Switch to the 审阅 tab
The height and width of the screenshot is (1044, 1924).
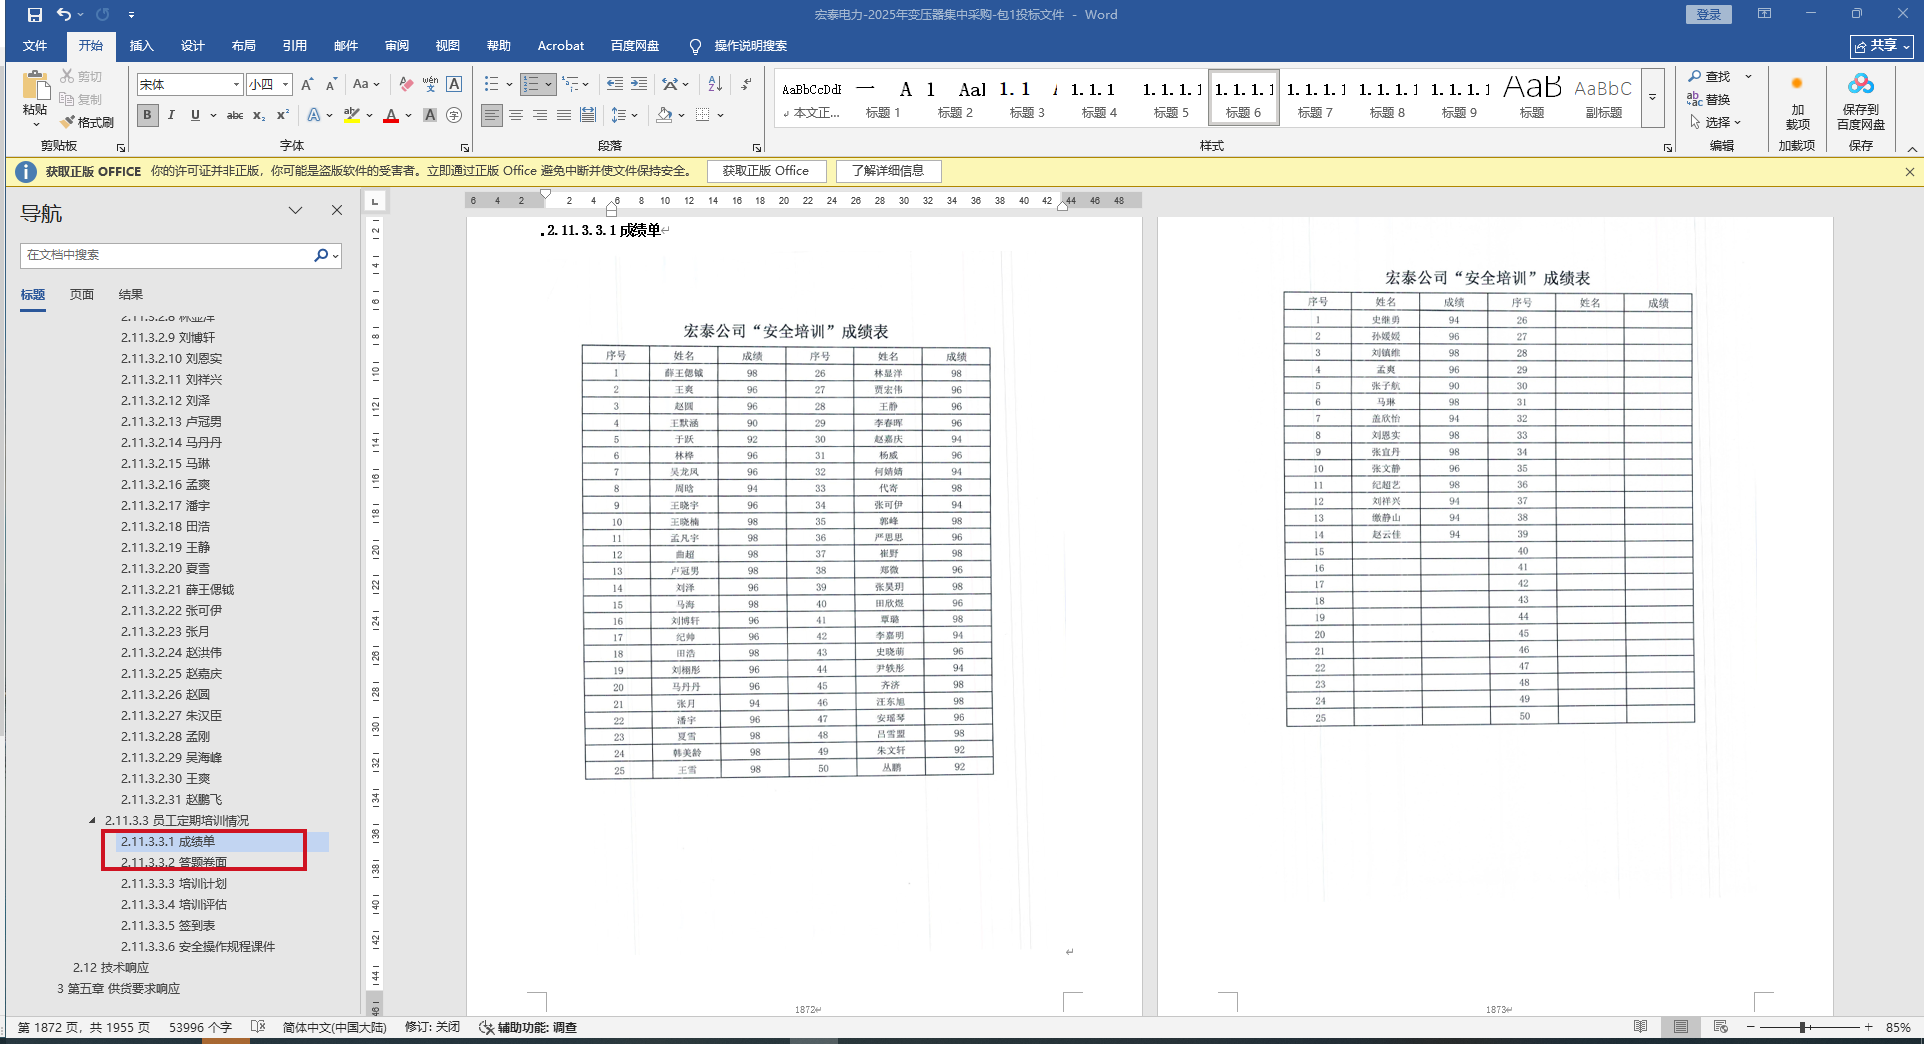click(x=397, y=46)
